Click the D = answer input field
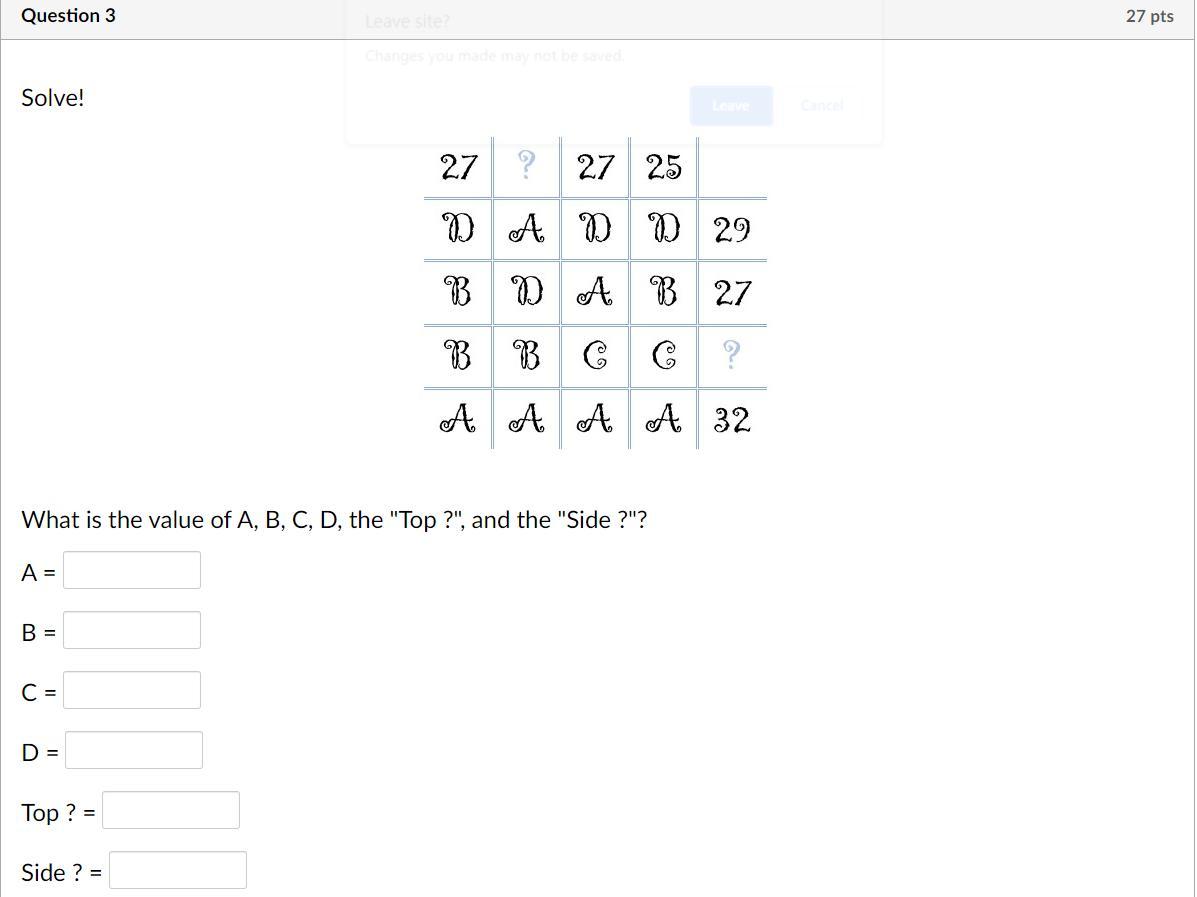Screen dimensions: 1197x897 pyautogui.click(x=134, y=750)
